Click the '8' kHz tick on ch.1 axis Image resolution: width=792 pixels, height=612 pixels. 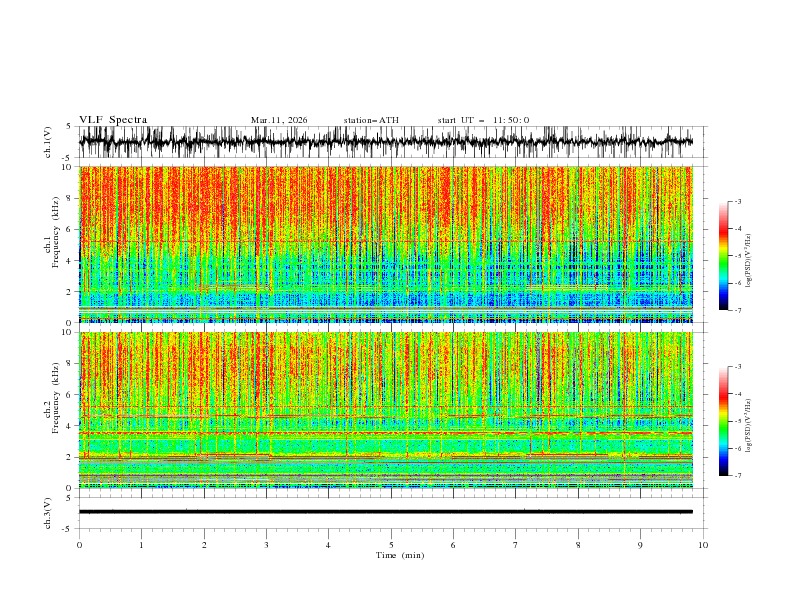pyautogui.click(x=70, y=198)
